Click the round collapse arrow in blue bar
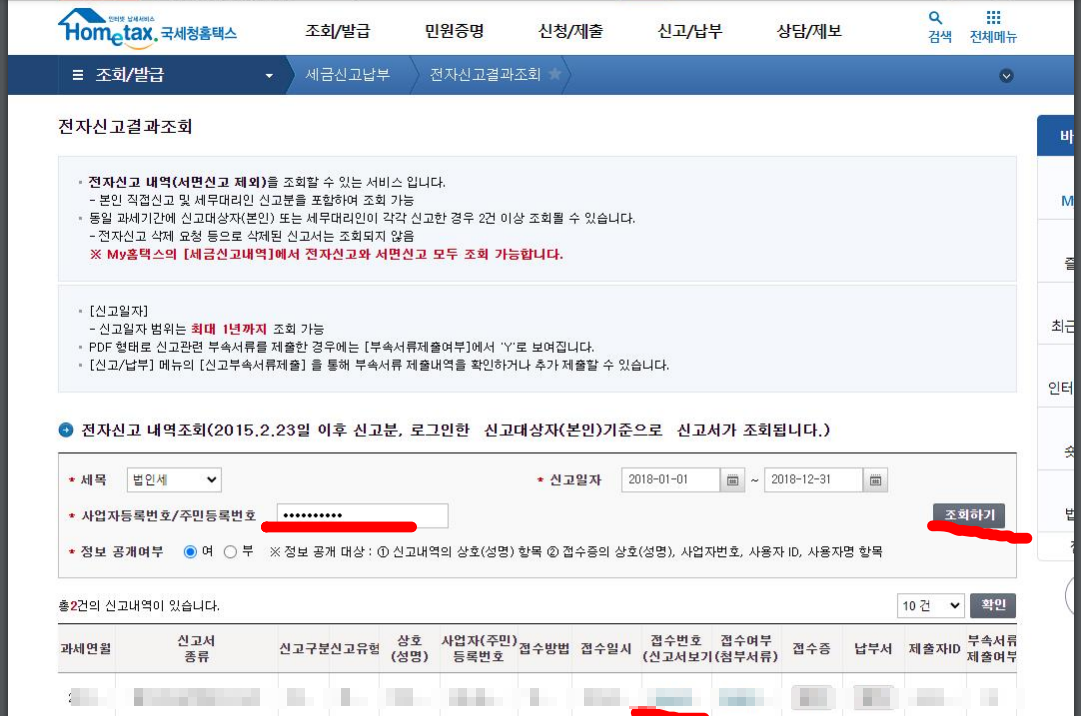This screenshot has height=716, width=1081. pos(1006,76)
